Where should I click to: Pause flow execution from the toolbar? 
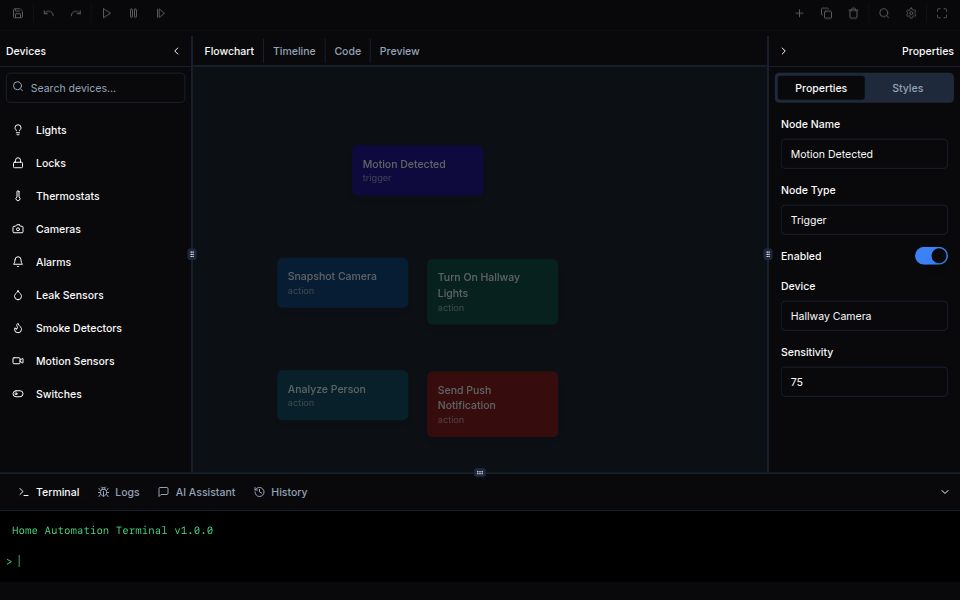click(x=133, y=13)
